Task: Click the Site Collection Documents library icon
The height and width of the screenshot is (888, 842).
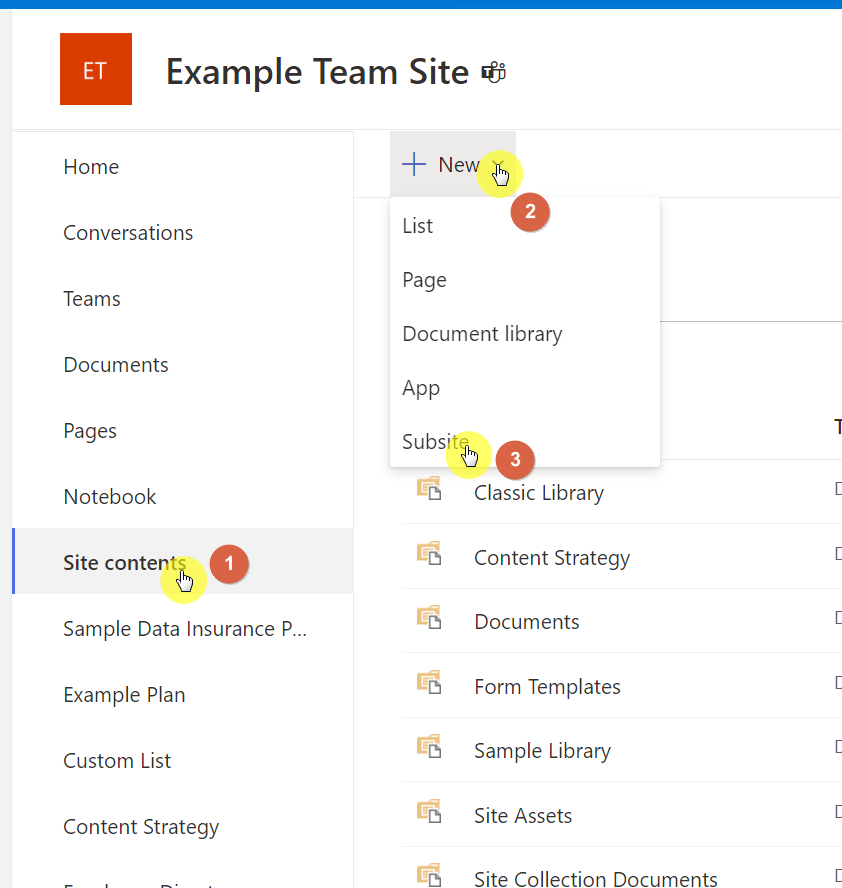Action: tap(429, 875)
